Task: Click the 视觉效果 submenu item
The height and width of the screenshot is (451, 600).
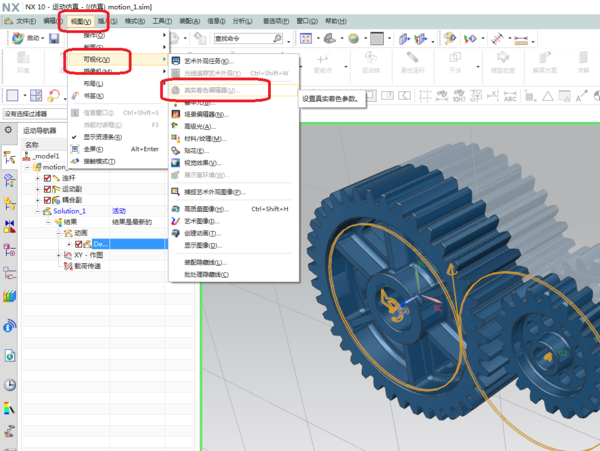Action: [202, 163]
